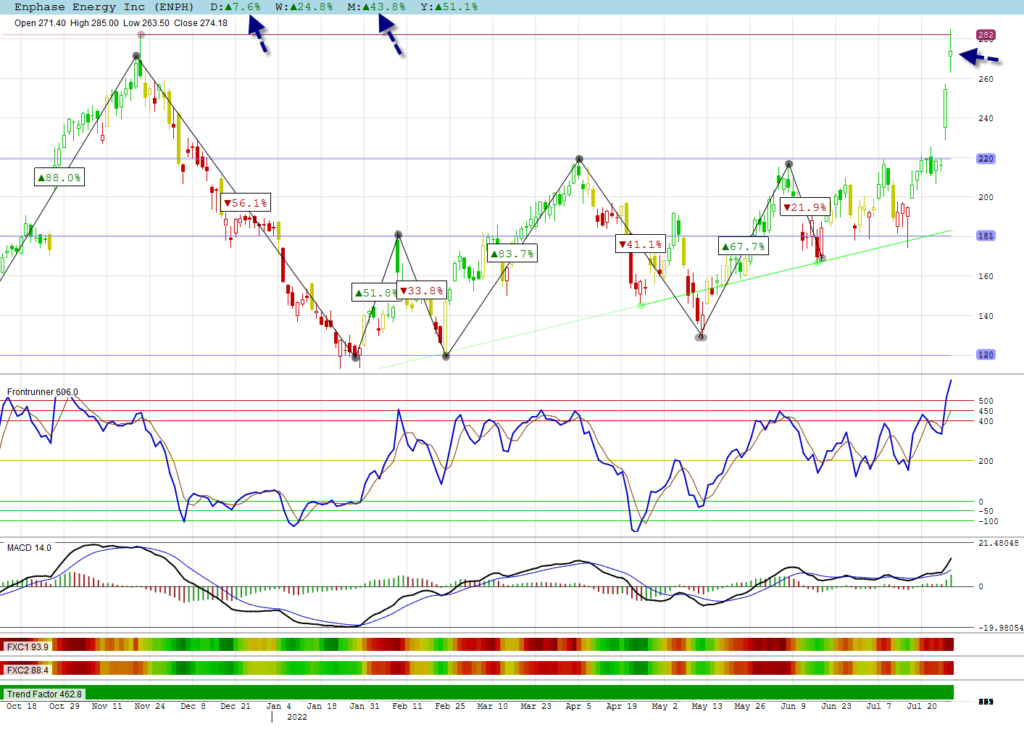Click the 260 price axis label

(985, 79)
